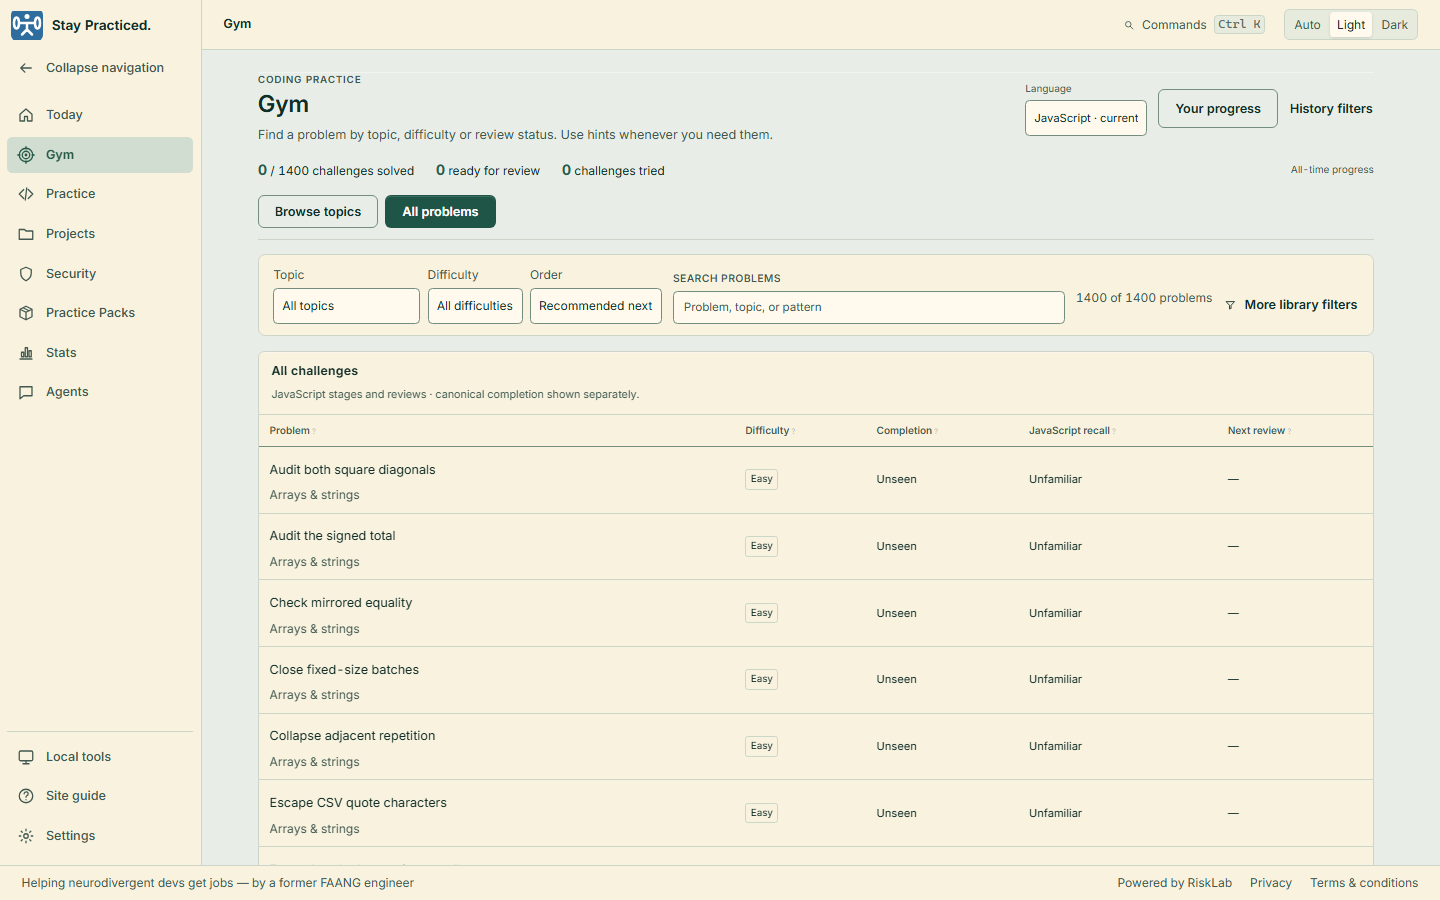Viewport: 1440px width, 900px height.
Task: Click the Collapse navigation label
Action: [105, 68]
